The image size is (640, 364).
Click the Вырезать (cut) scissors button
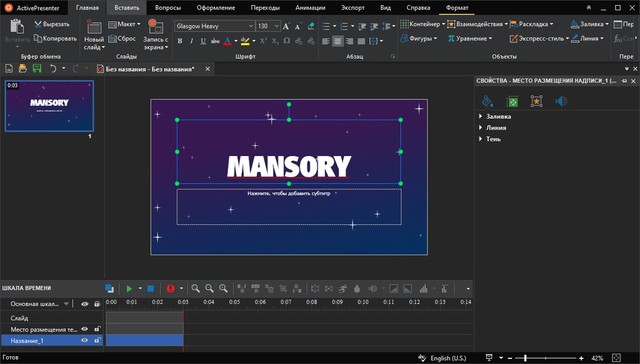pos(52,24)
